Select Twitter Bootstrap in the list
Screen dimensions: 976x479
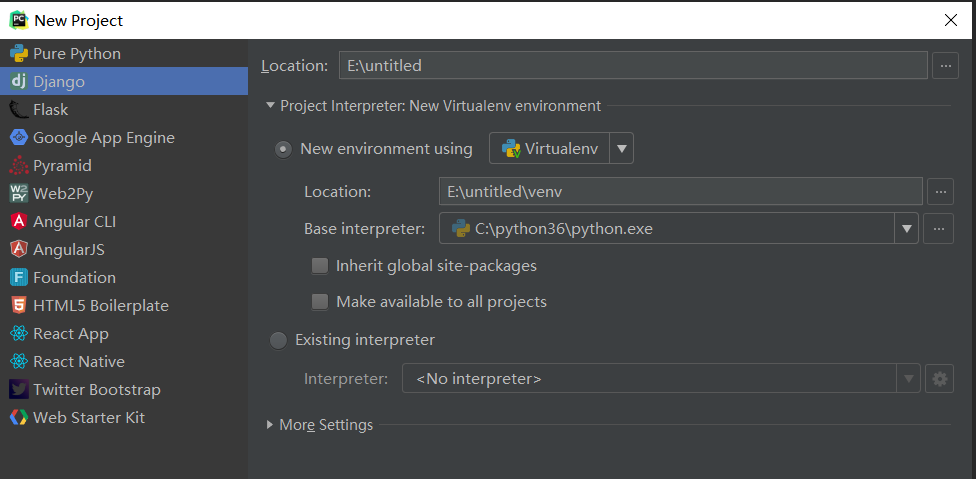tap(124, 389)
